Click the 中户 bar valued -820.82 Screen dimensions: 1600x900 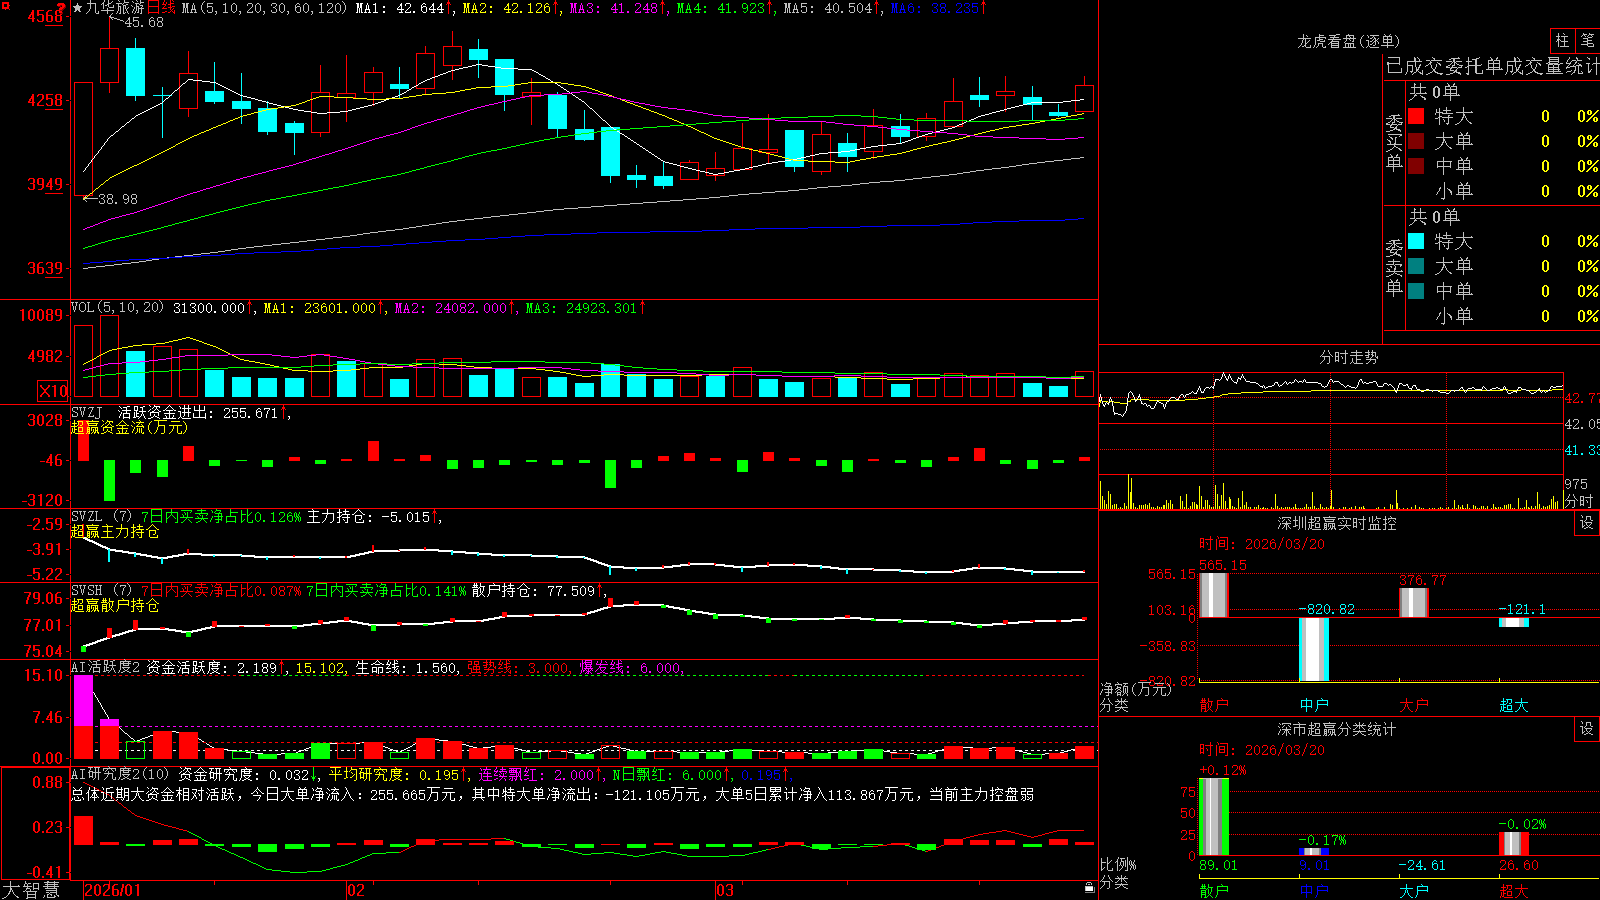1314,649
